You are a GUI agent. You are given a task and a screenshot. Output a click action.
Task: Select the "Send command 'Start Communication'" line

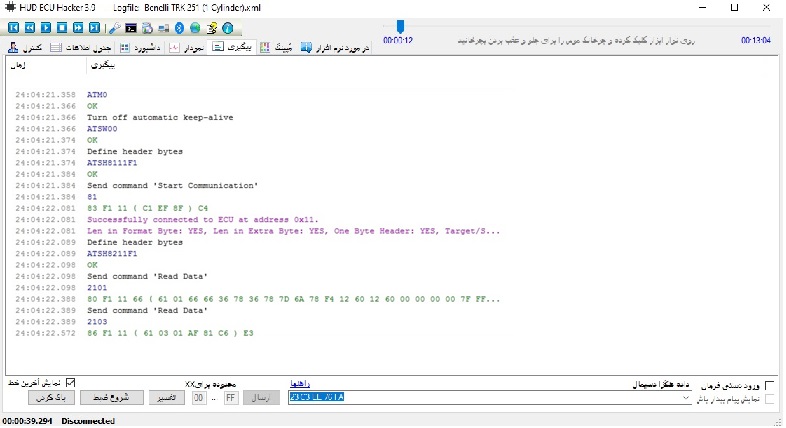(x=172, y=185)
